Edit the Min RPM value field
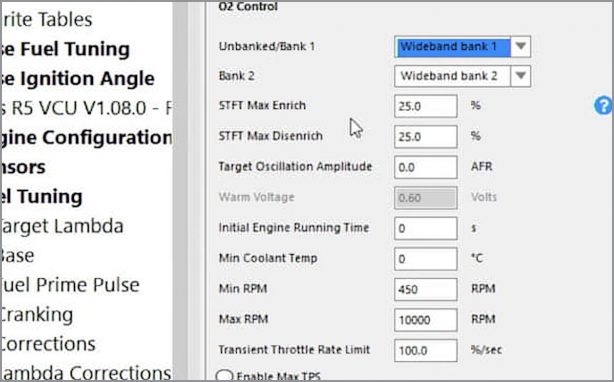 coord(426,289)
